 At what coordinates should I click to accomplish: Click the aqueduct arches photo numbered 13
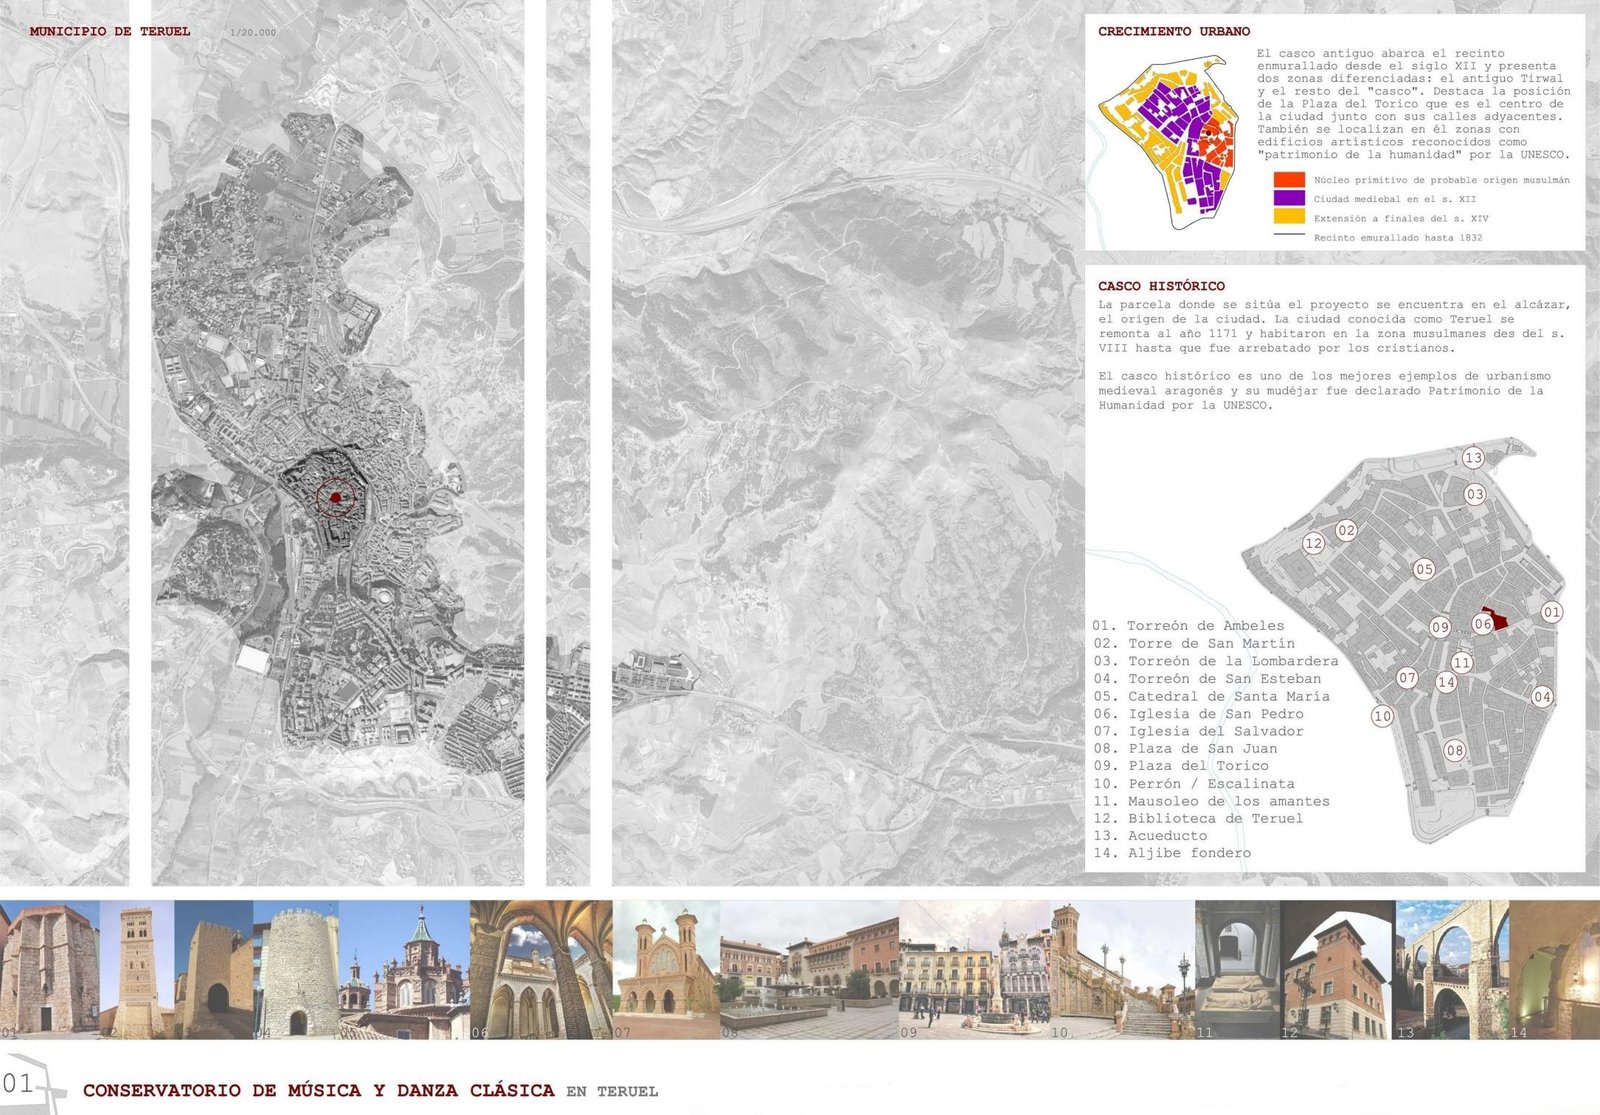(1451, 968)
